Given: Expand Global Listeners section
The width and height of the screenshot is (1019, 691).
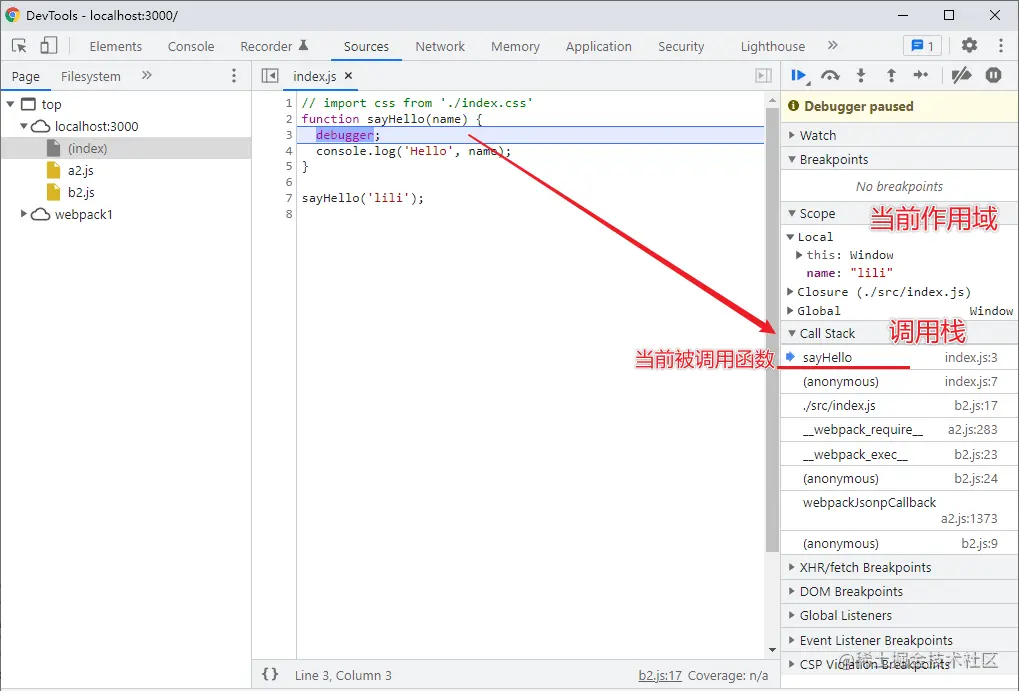Looking at the screenshot, I should tap(899, 616).
